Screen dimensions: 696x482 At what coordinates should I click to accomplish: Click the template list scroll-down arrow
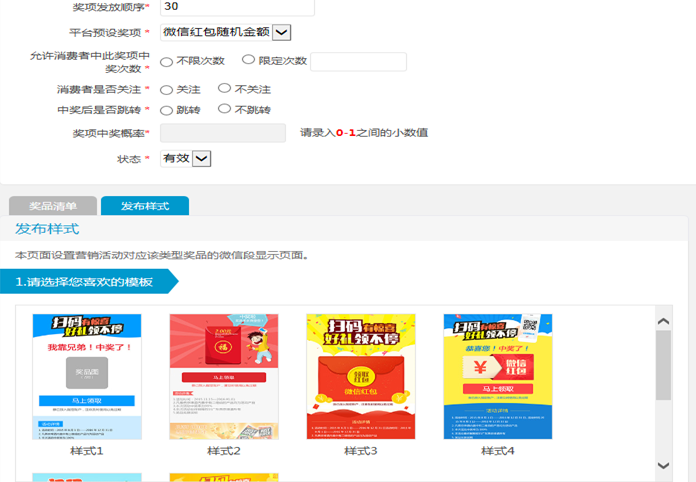point(663,465)
